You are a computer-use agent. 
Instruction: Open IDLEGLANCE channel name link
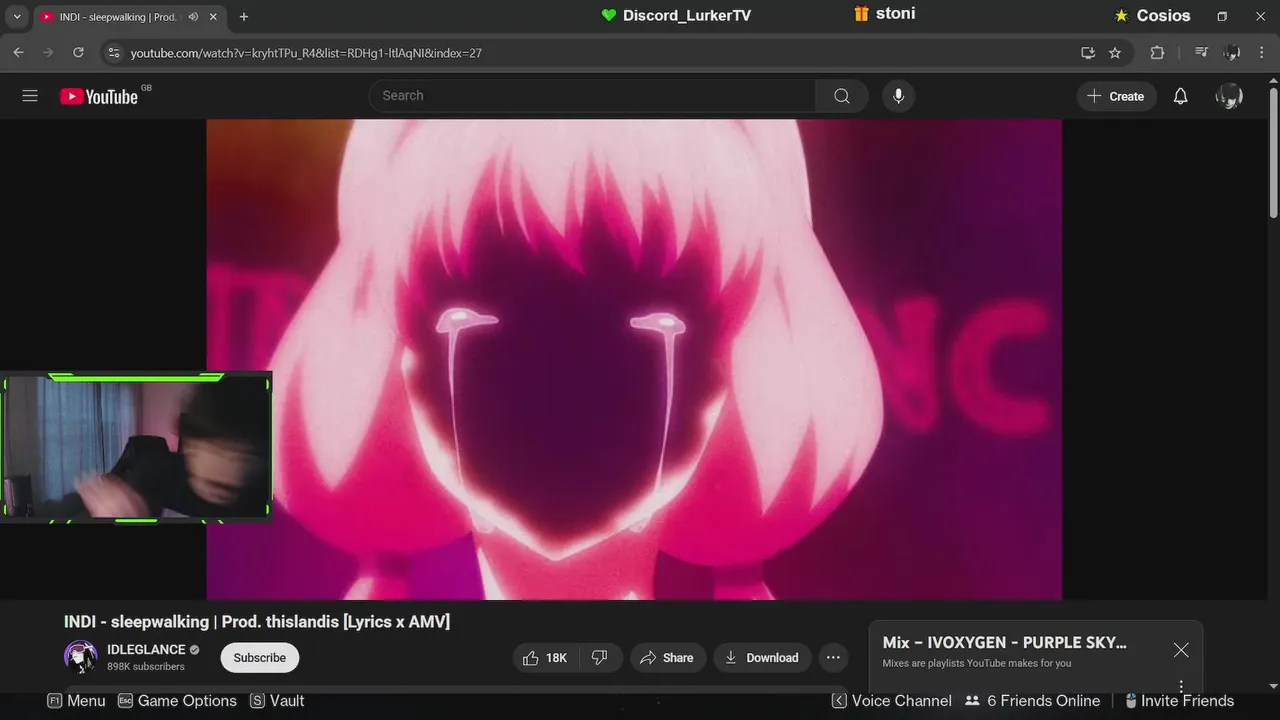coord(146,650)
